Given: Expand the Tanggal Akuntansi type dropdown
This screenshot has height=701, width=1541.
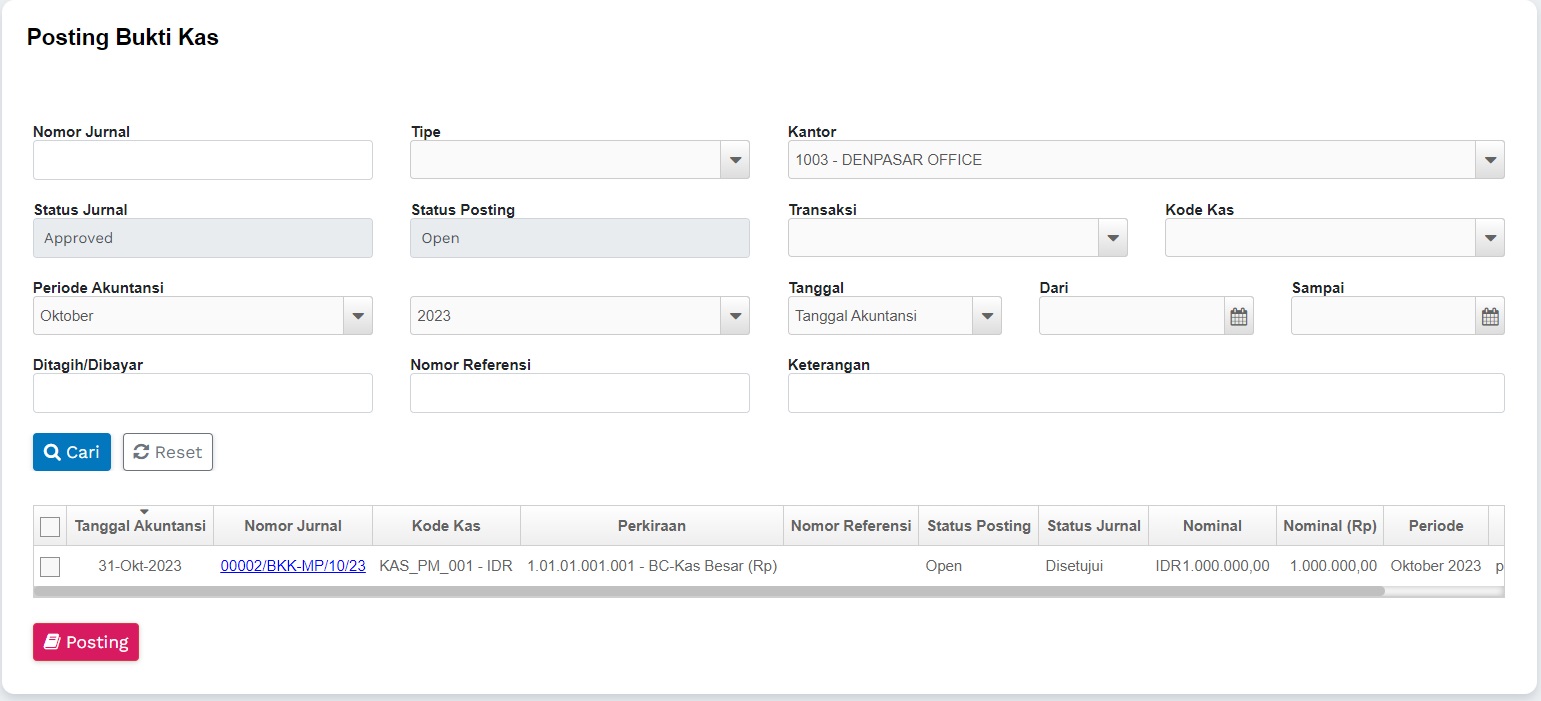Looking at the screenshot, I should 986,316.
